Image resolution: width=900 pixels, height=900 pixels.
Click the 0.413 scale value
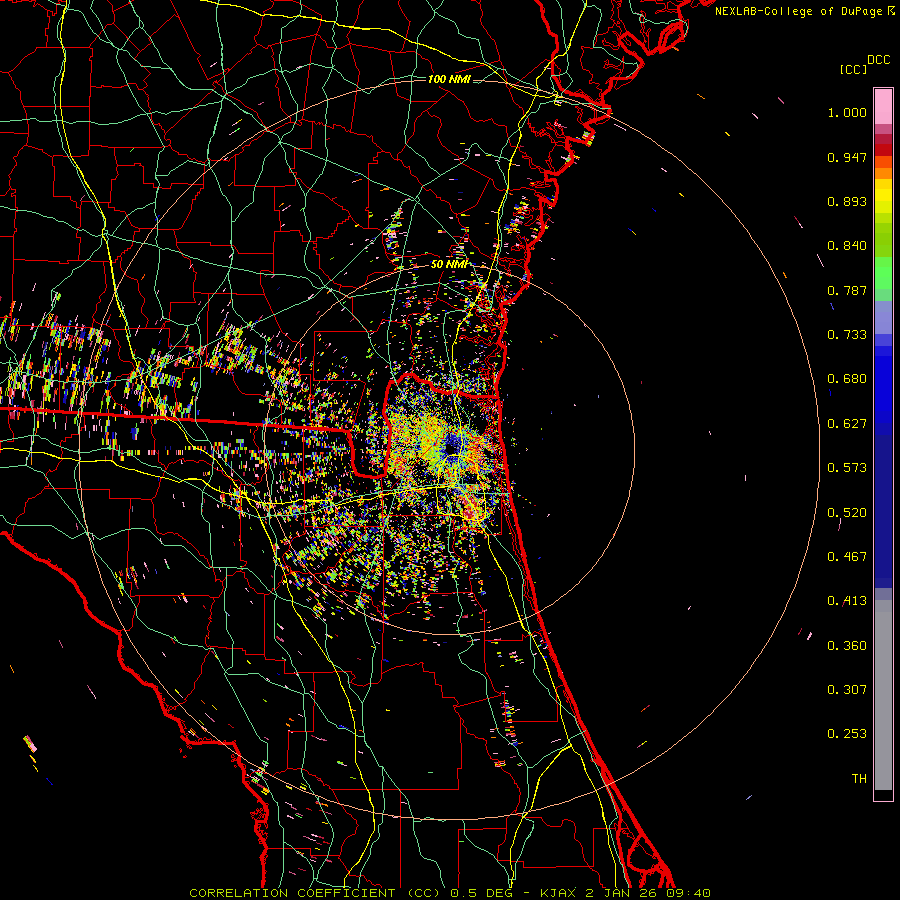click(x=847, y=601)
